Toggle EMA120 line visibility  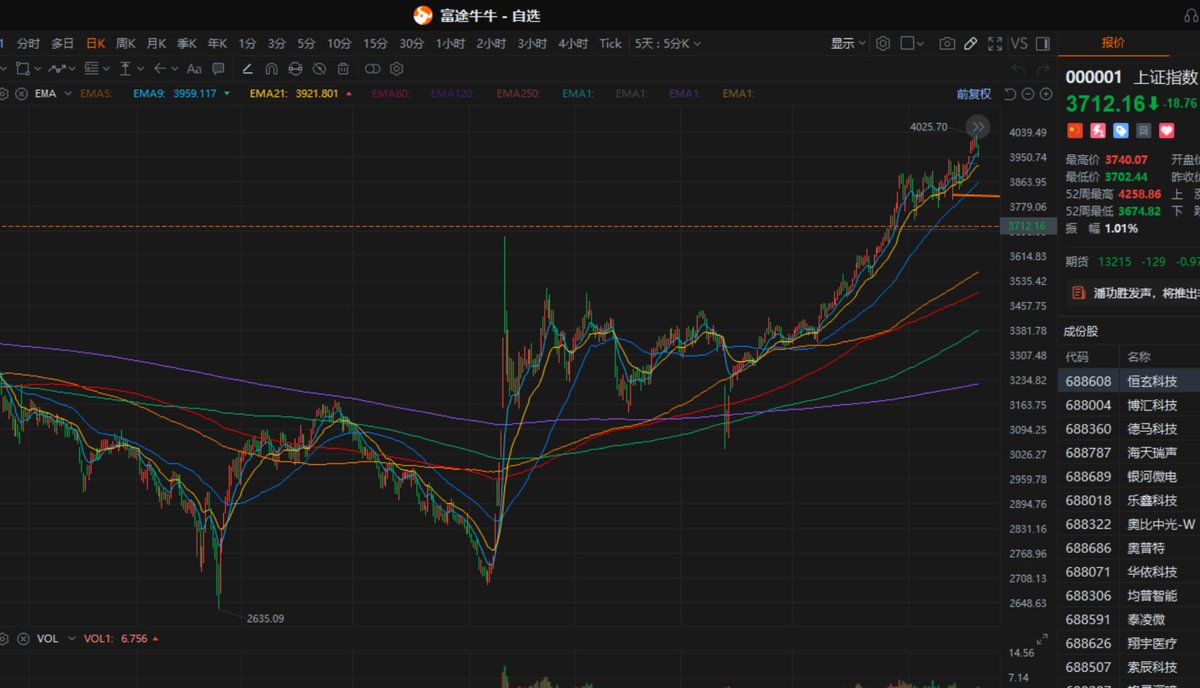452,94
